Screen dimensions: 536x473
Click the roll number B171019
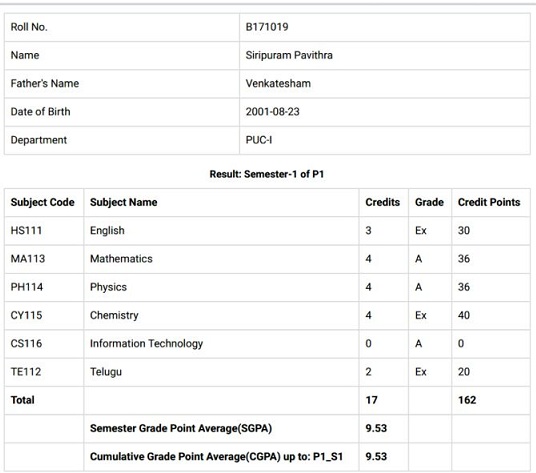pos(267,27)
